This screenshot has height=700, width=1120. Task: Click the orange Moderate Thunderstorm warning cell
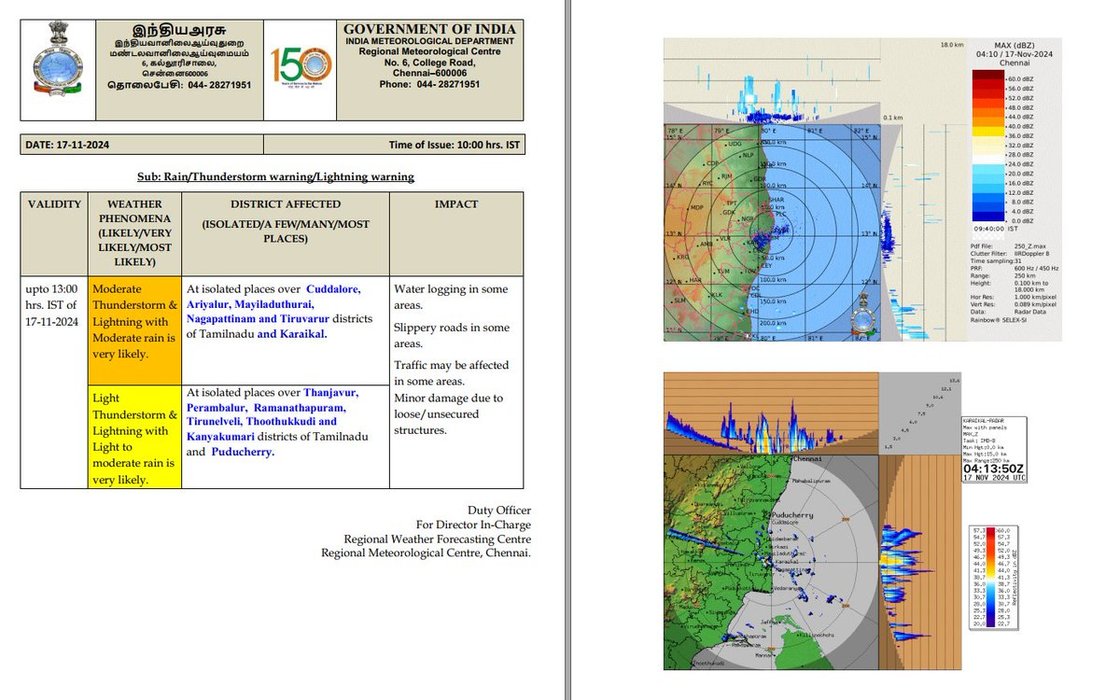(x=135, y=330)
